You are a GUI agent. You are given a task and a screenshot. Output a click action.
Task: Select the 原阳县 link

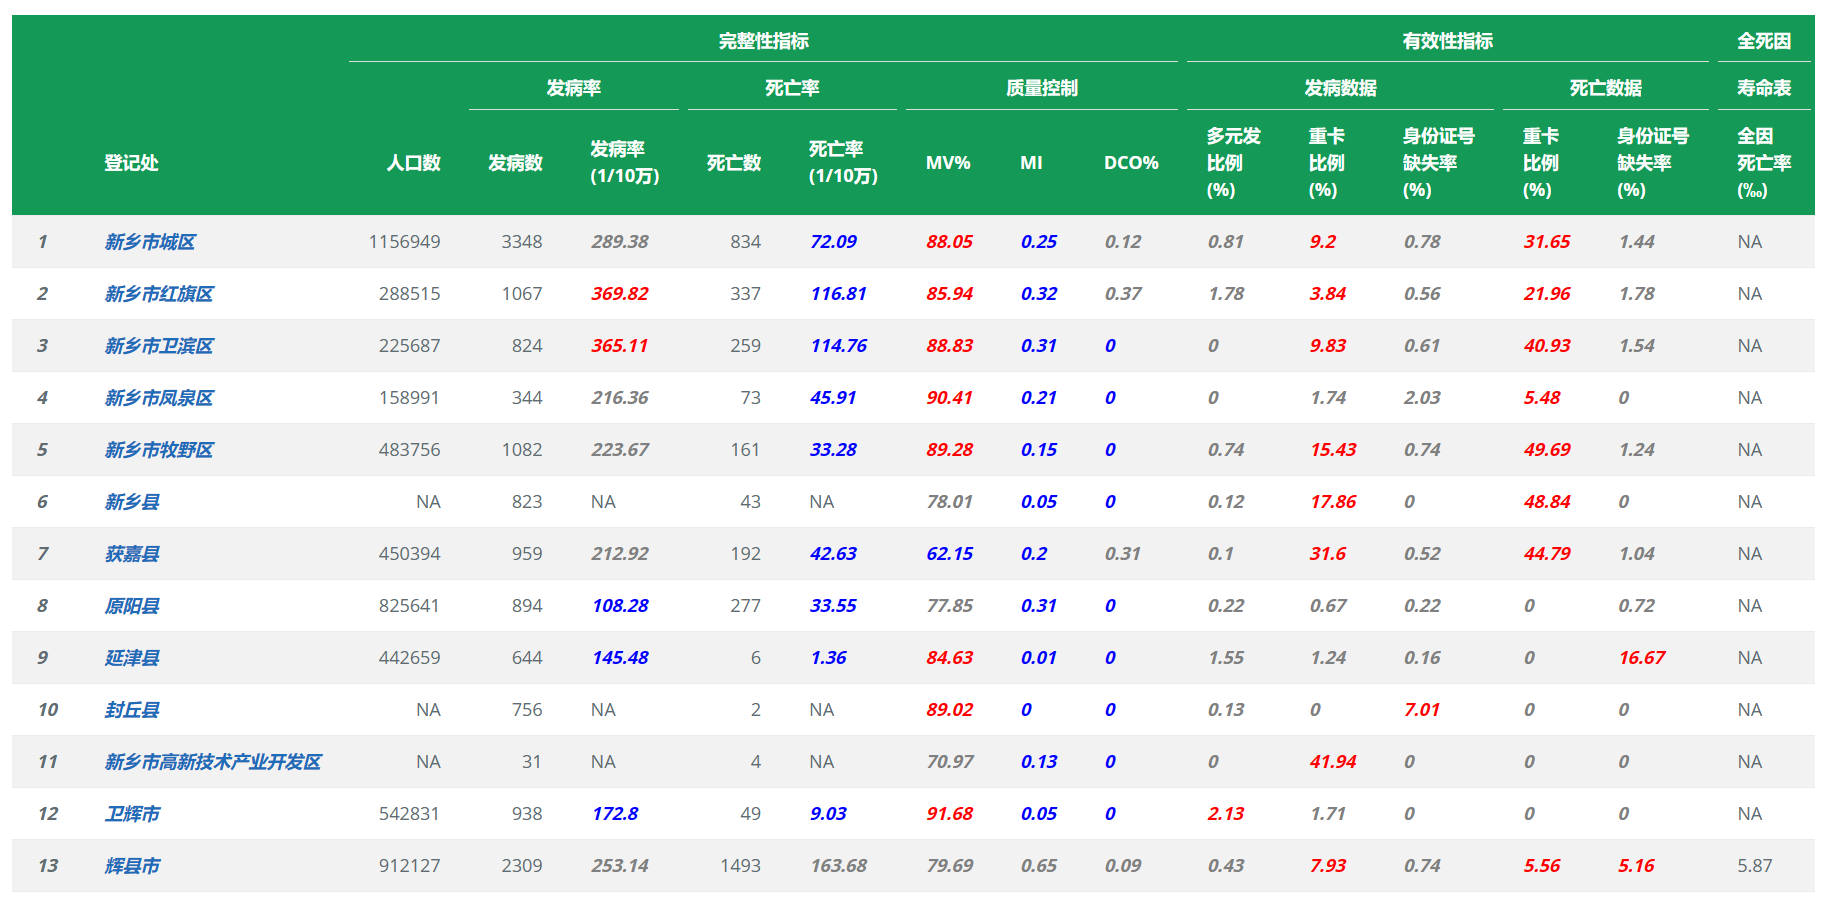click(132, 606)
